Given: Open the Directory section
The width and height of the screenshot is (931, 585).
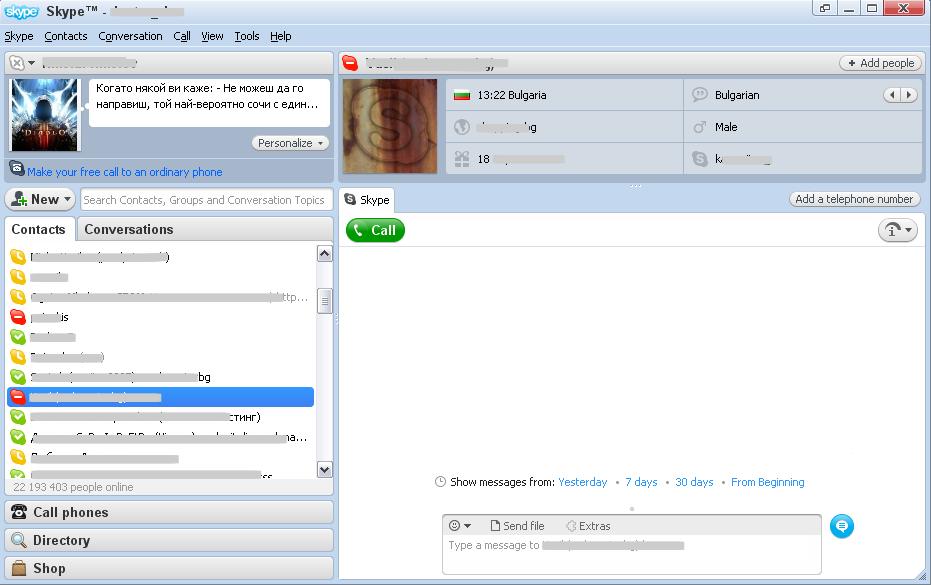Looking at the screenshot, I should 169,540.
